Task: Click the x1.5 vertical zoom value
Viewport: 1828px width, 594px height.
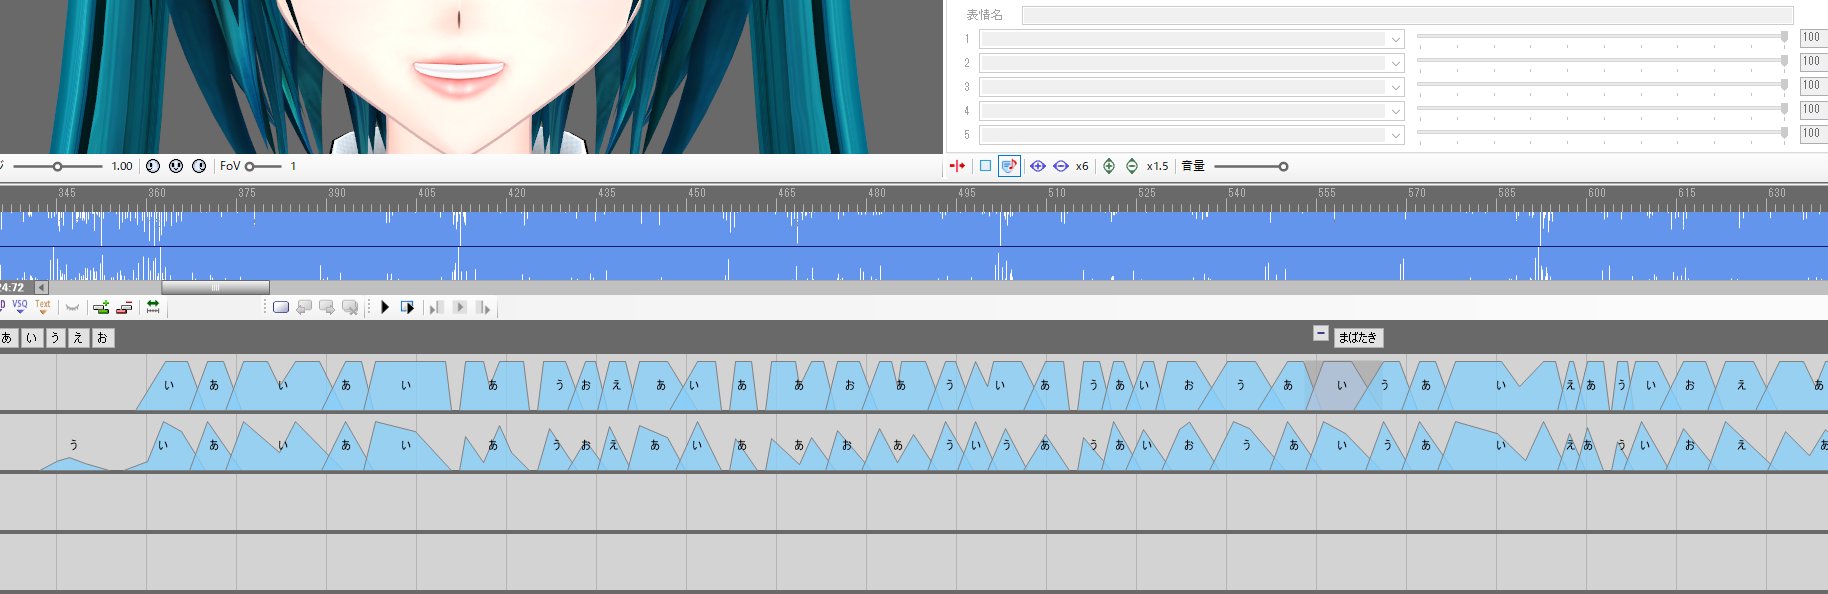Action: coord(1157,166)
